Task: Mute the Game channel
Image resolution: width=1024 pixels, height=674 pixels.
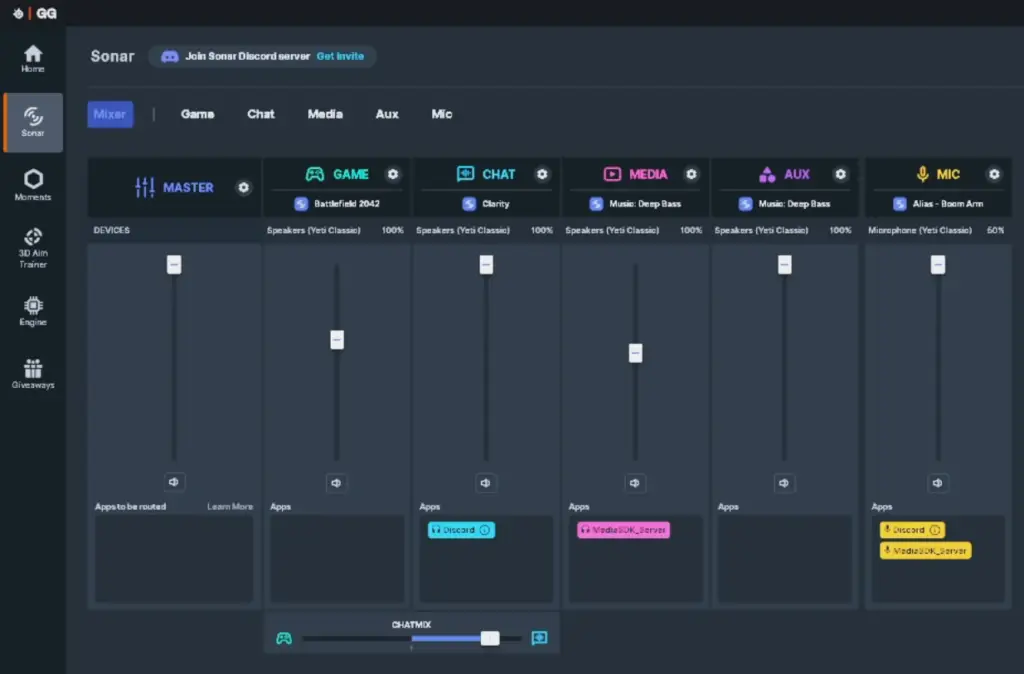Action: tap(336, 483)
